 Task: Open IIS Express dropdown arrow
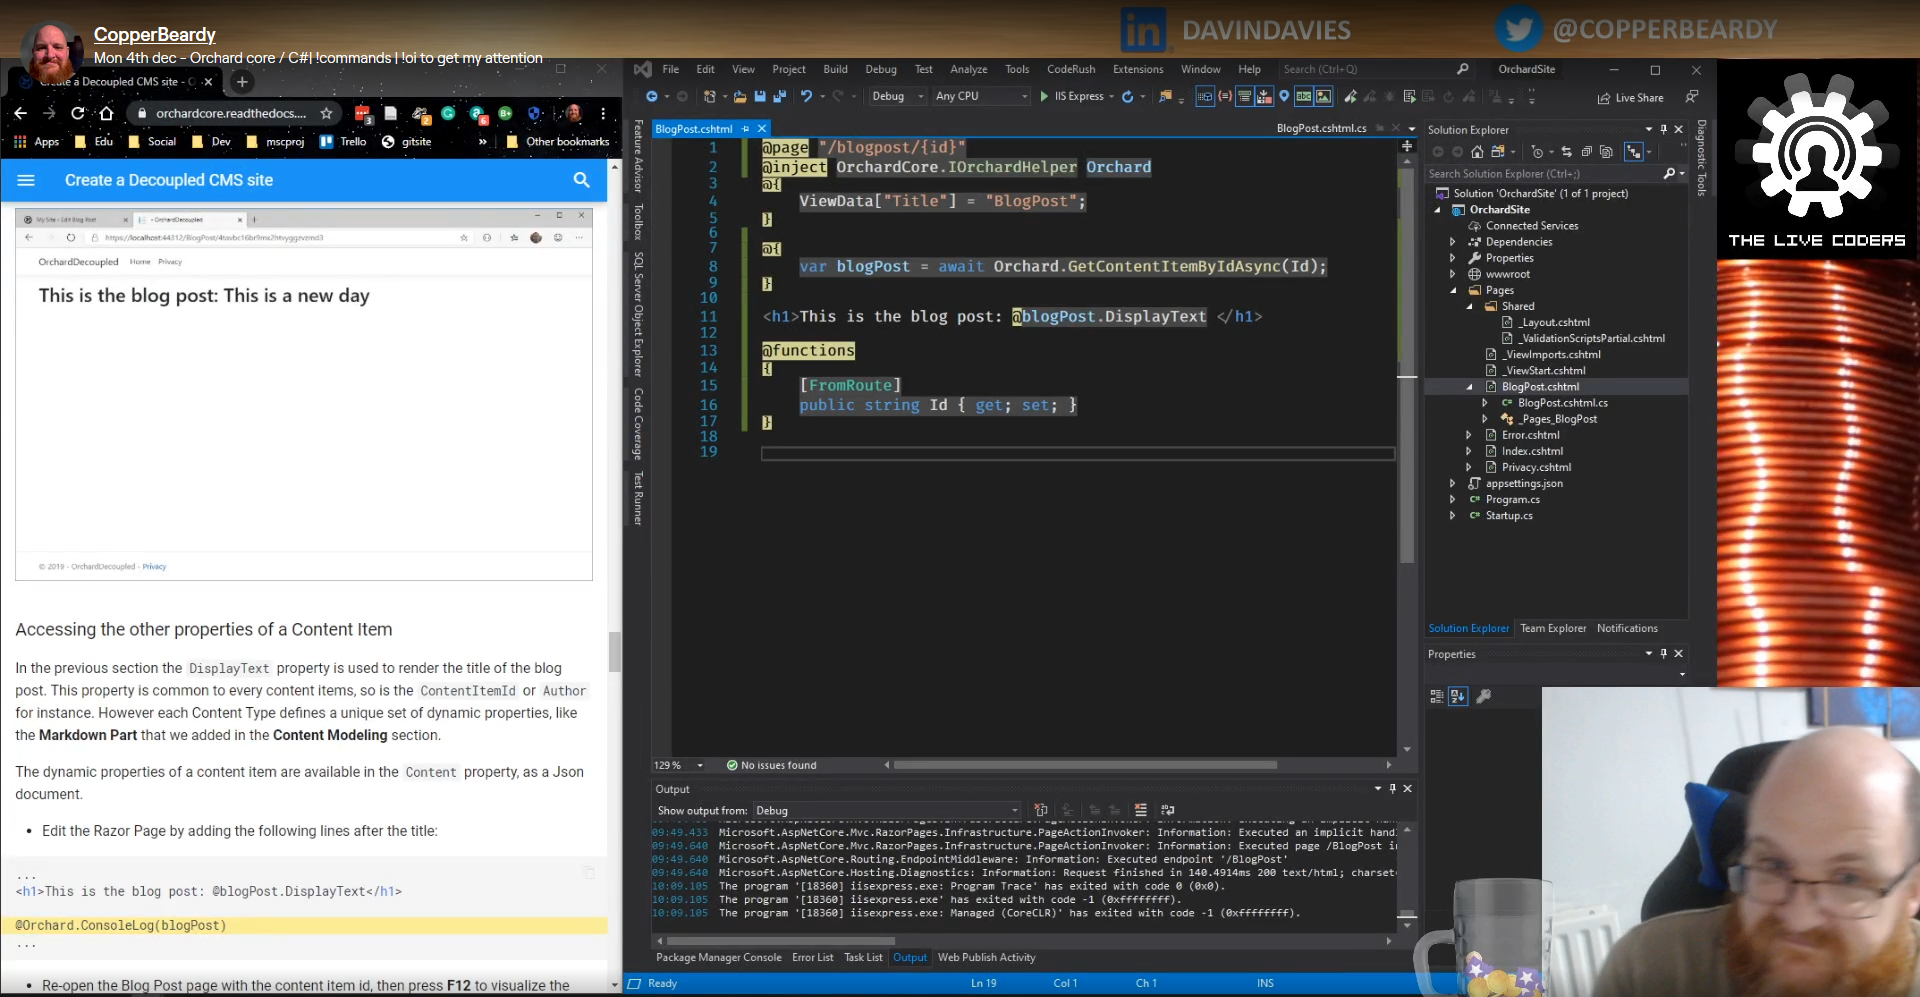tap(1111, 96)
